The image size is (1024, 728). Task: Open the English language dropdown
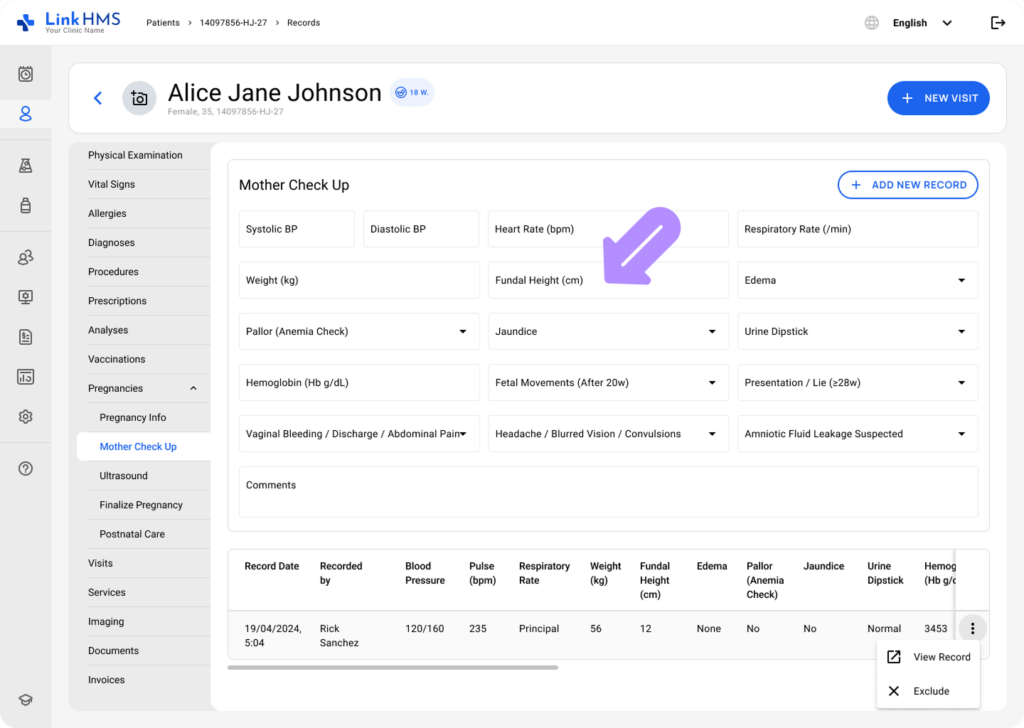coord(922,23)
